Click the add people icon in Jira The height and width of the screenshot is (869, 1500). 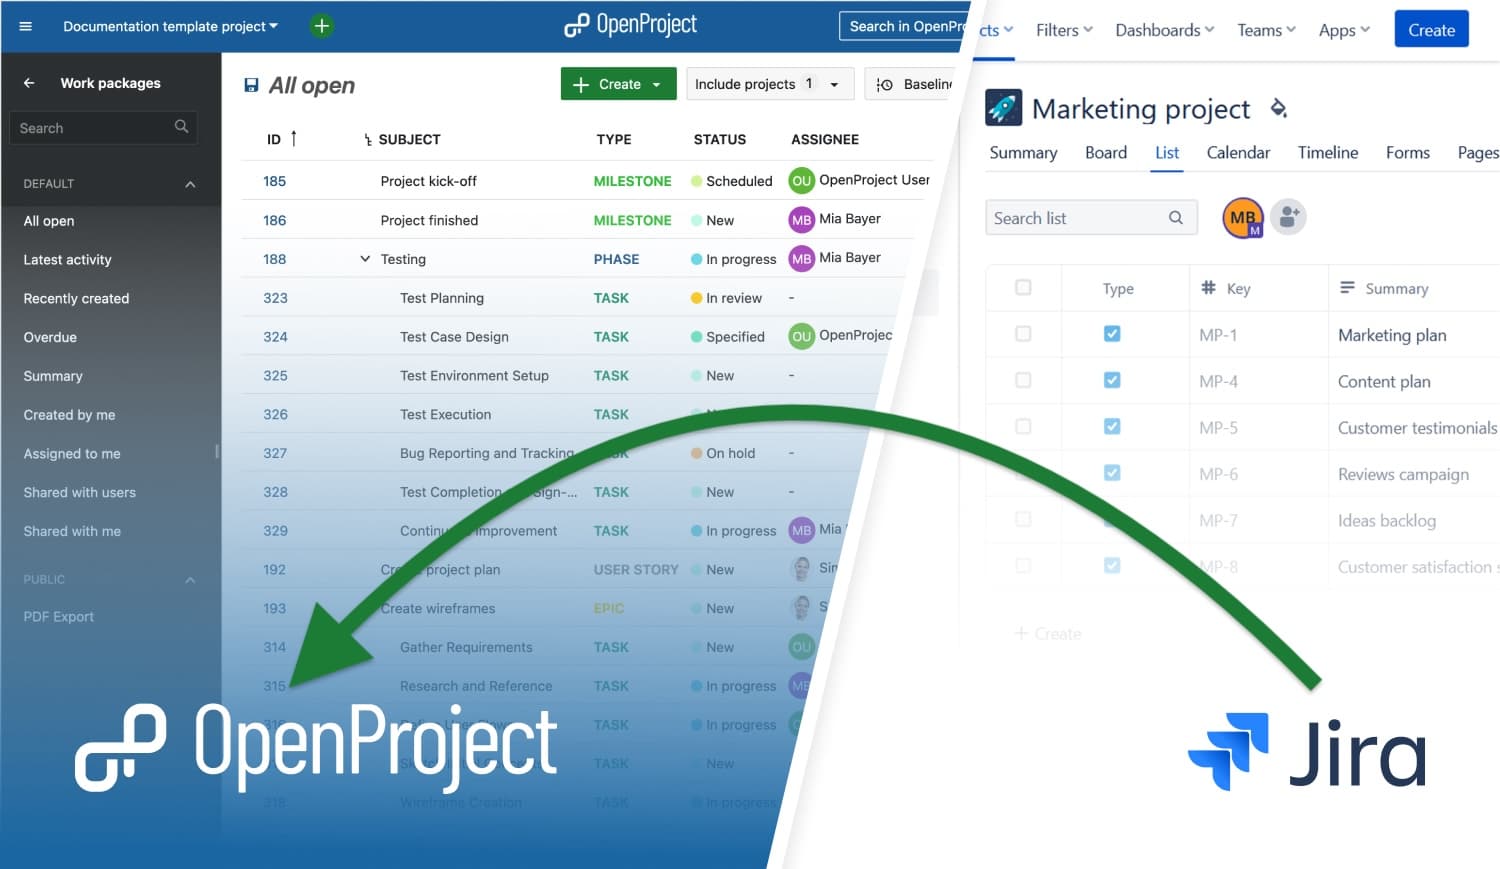pos(1288,217)
